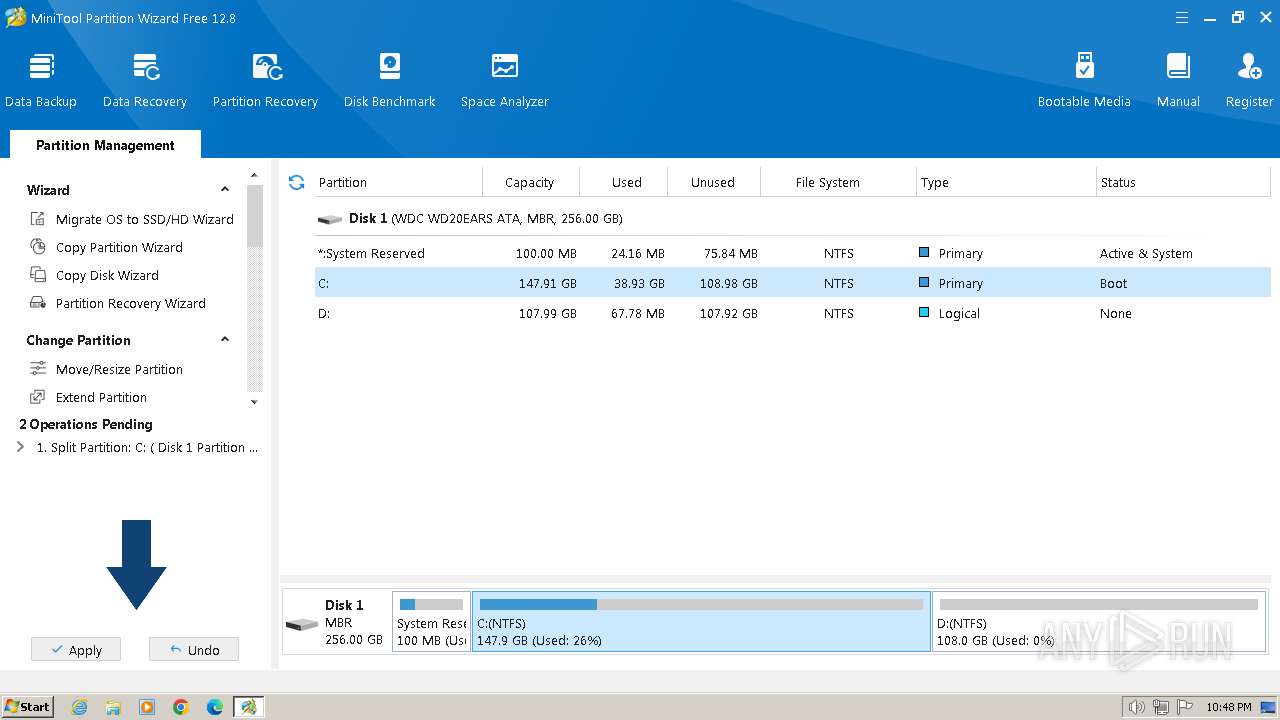Screen dimensions: 1280x720
Task: Select the System Reserved block in disk map
Action: coord(431,621)
